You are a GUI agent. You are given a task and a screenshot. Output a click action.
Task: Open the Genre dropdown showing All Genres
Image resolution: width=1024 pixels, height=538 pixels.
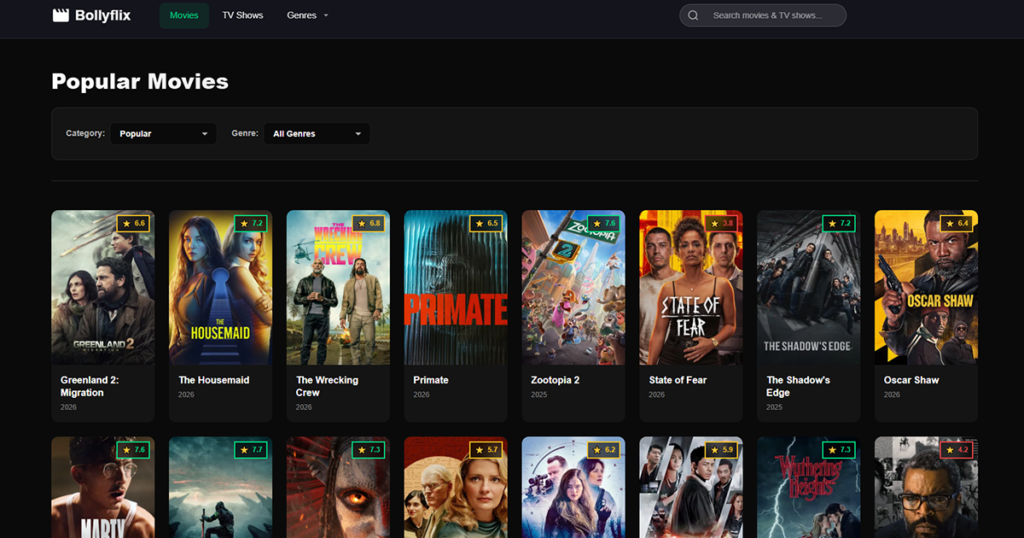[317, 134]
